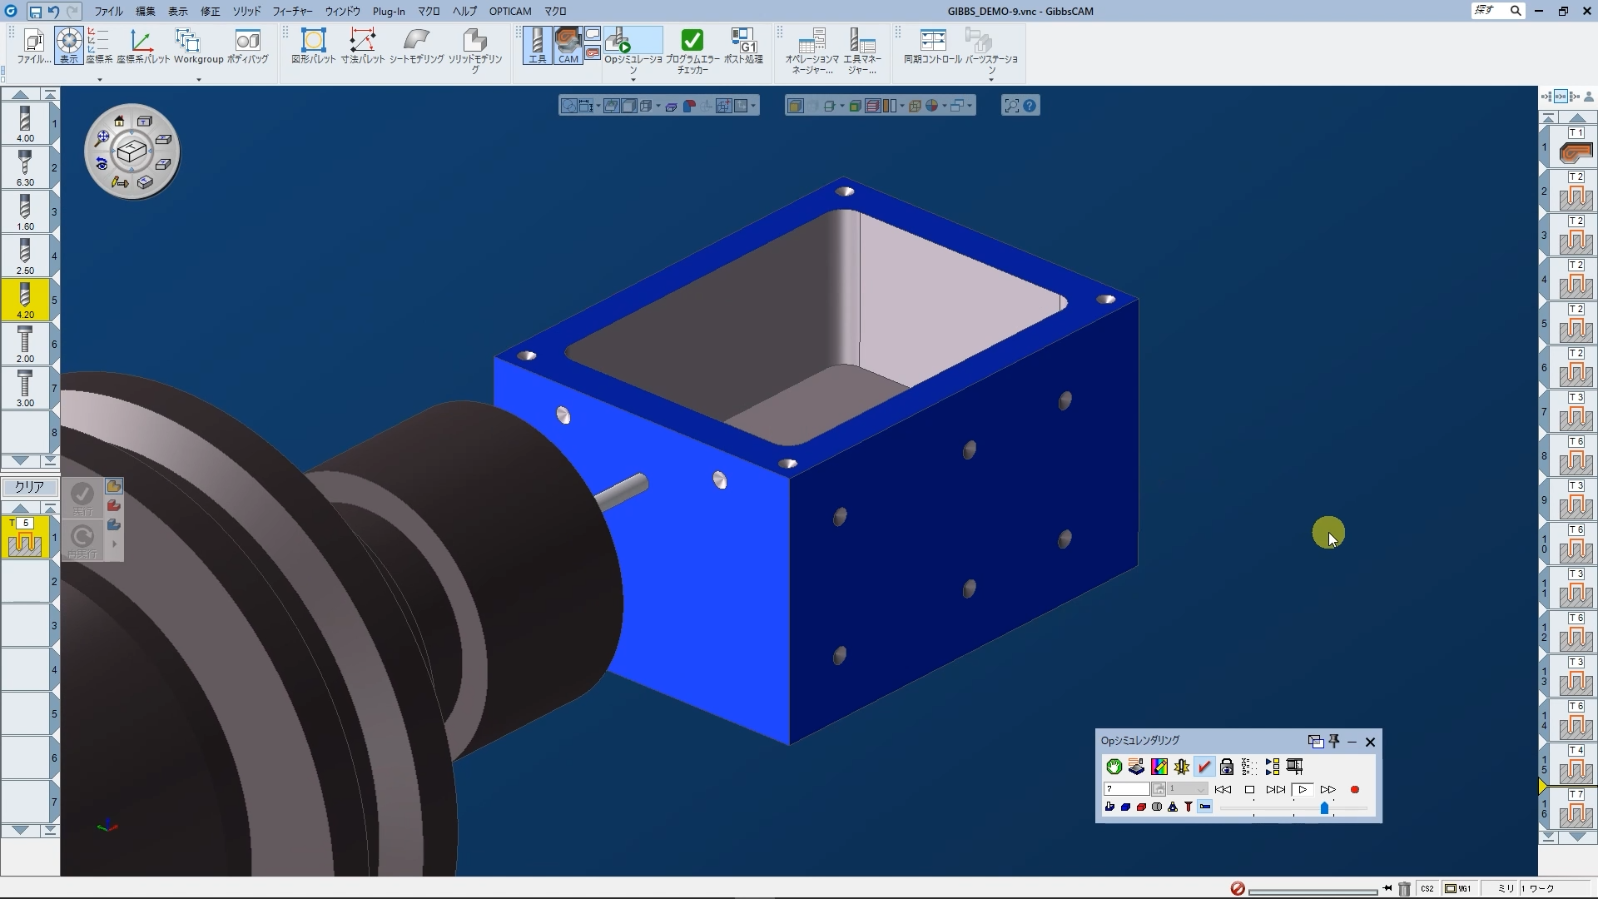
Task: Select the T7 operation tile
Action: click(1576, 808)
